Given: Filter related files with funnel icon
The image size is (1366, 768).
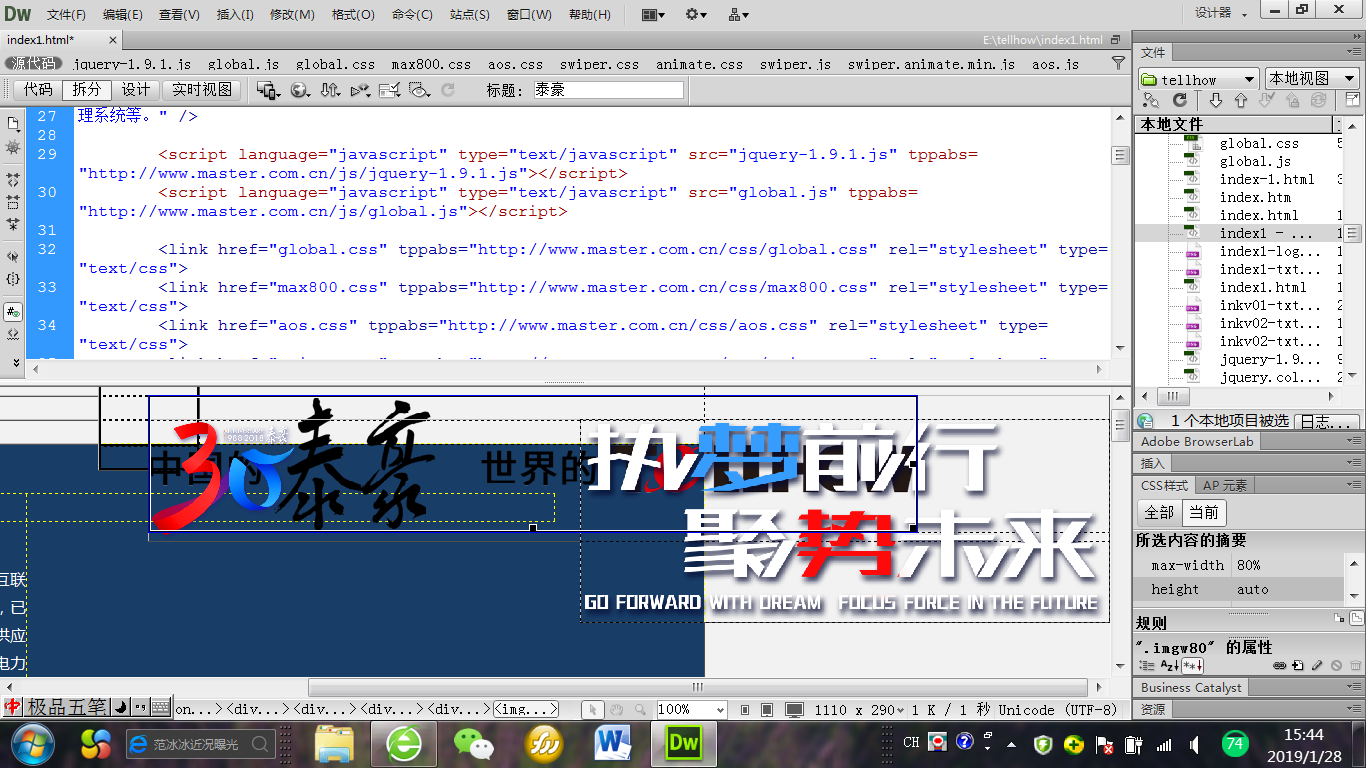Looking at the screenshot, I should click(x=1118, y=63).
